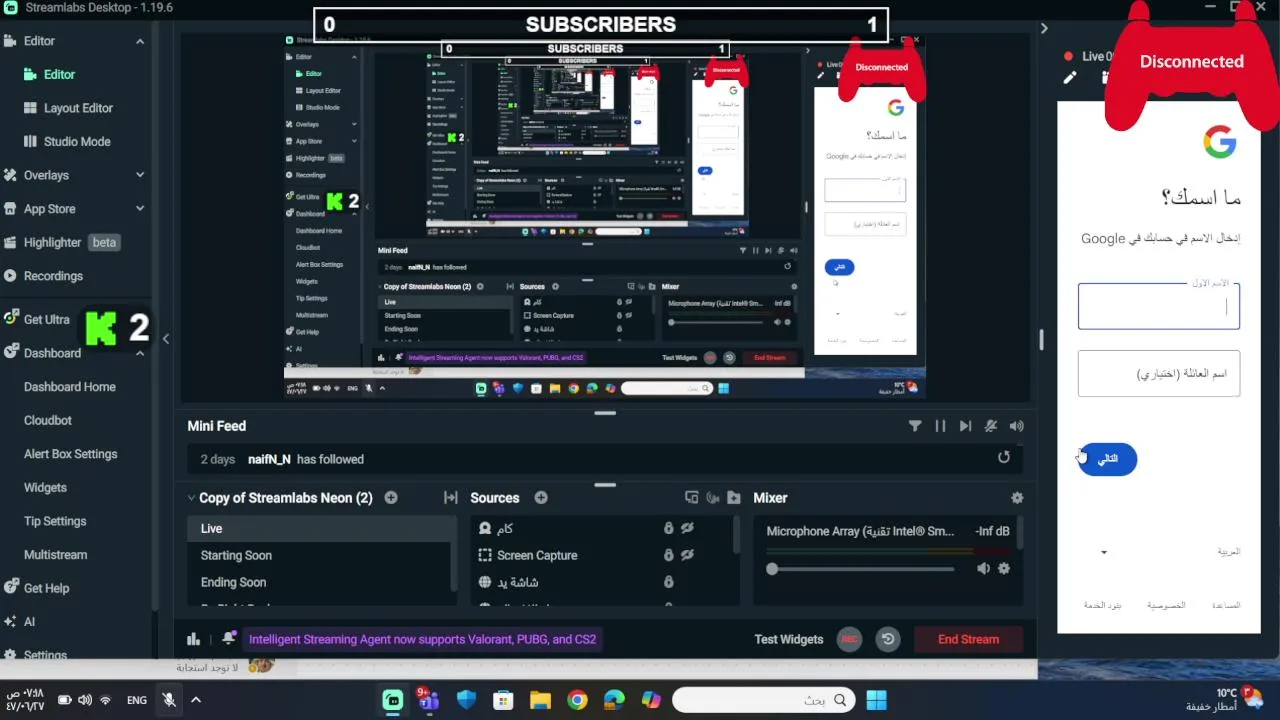Toggle visibility of Screen Capture source
1280x720 pixels.
(688, 555)
